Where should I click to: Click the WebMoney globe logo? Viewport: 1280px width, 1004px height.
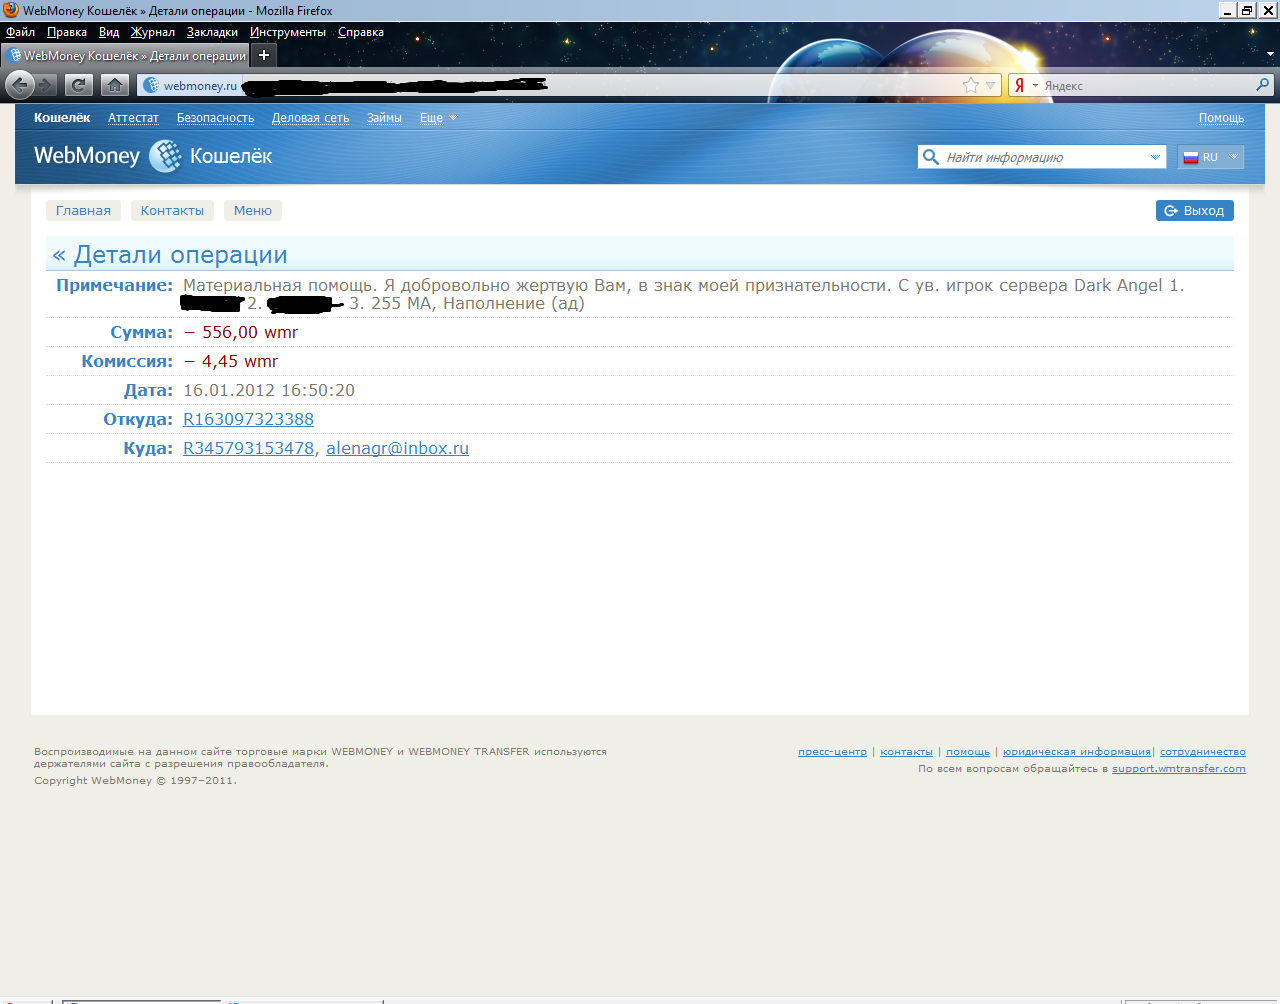[166, 156]
